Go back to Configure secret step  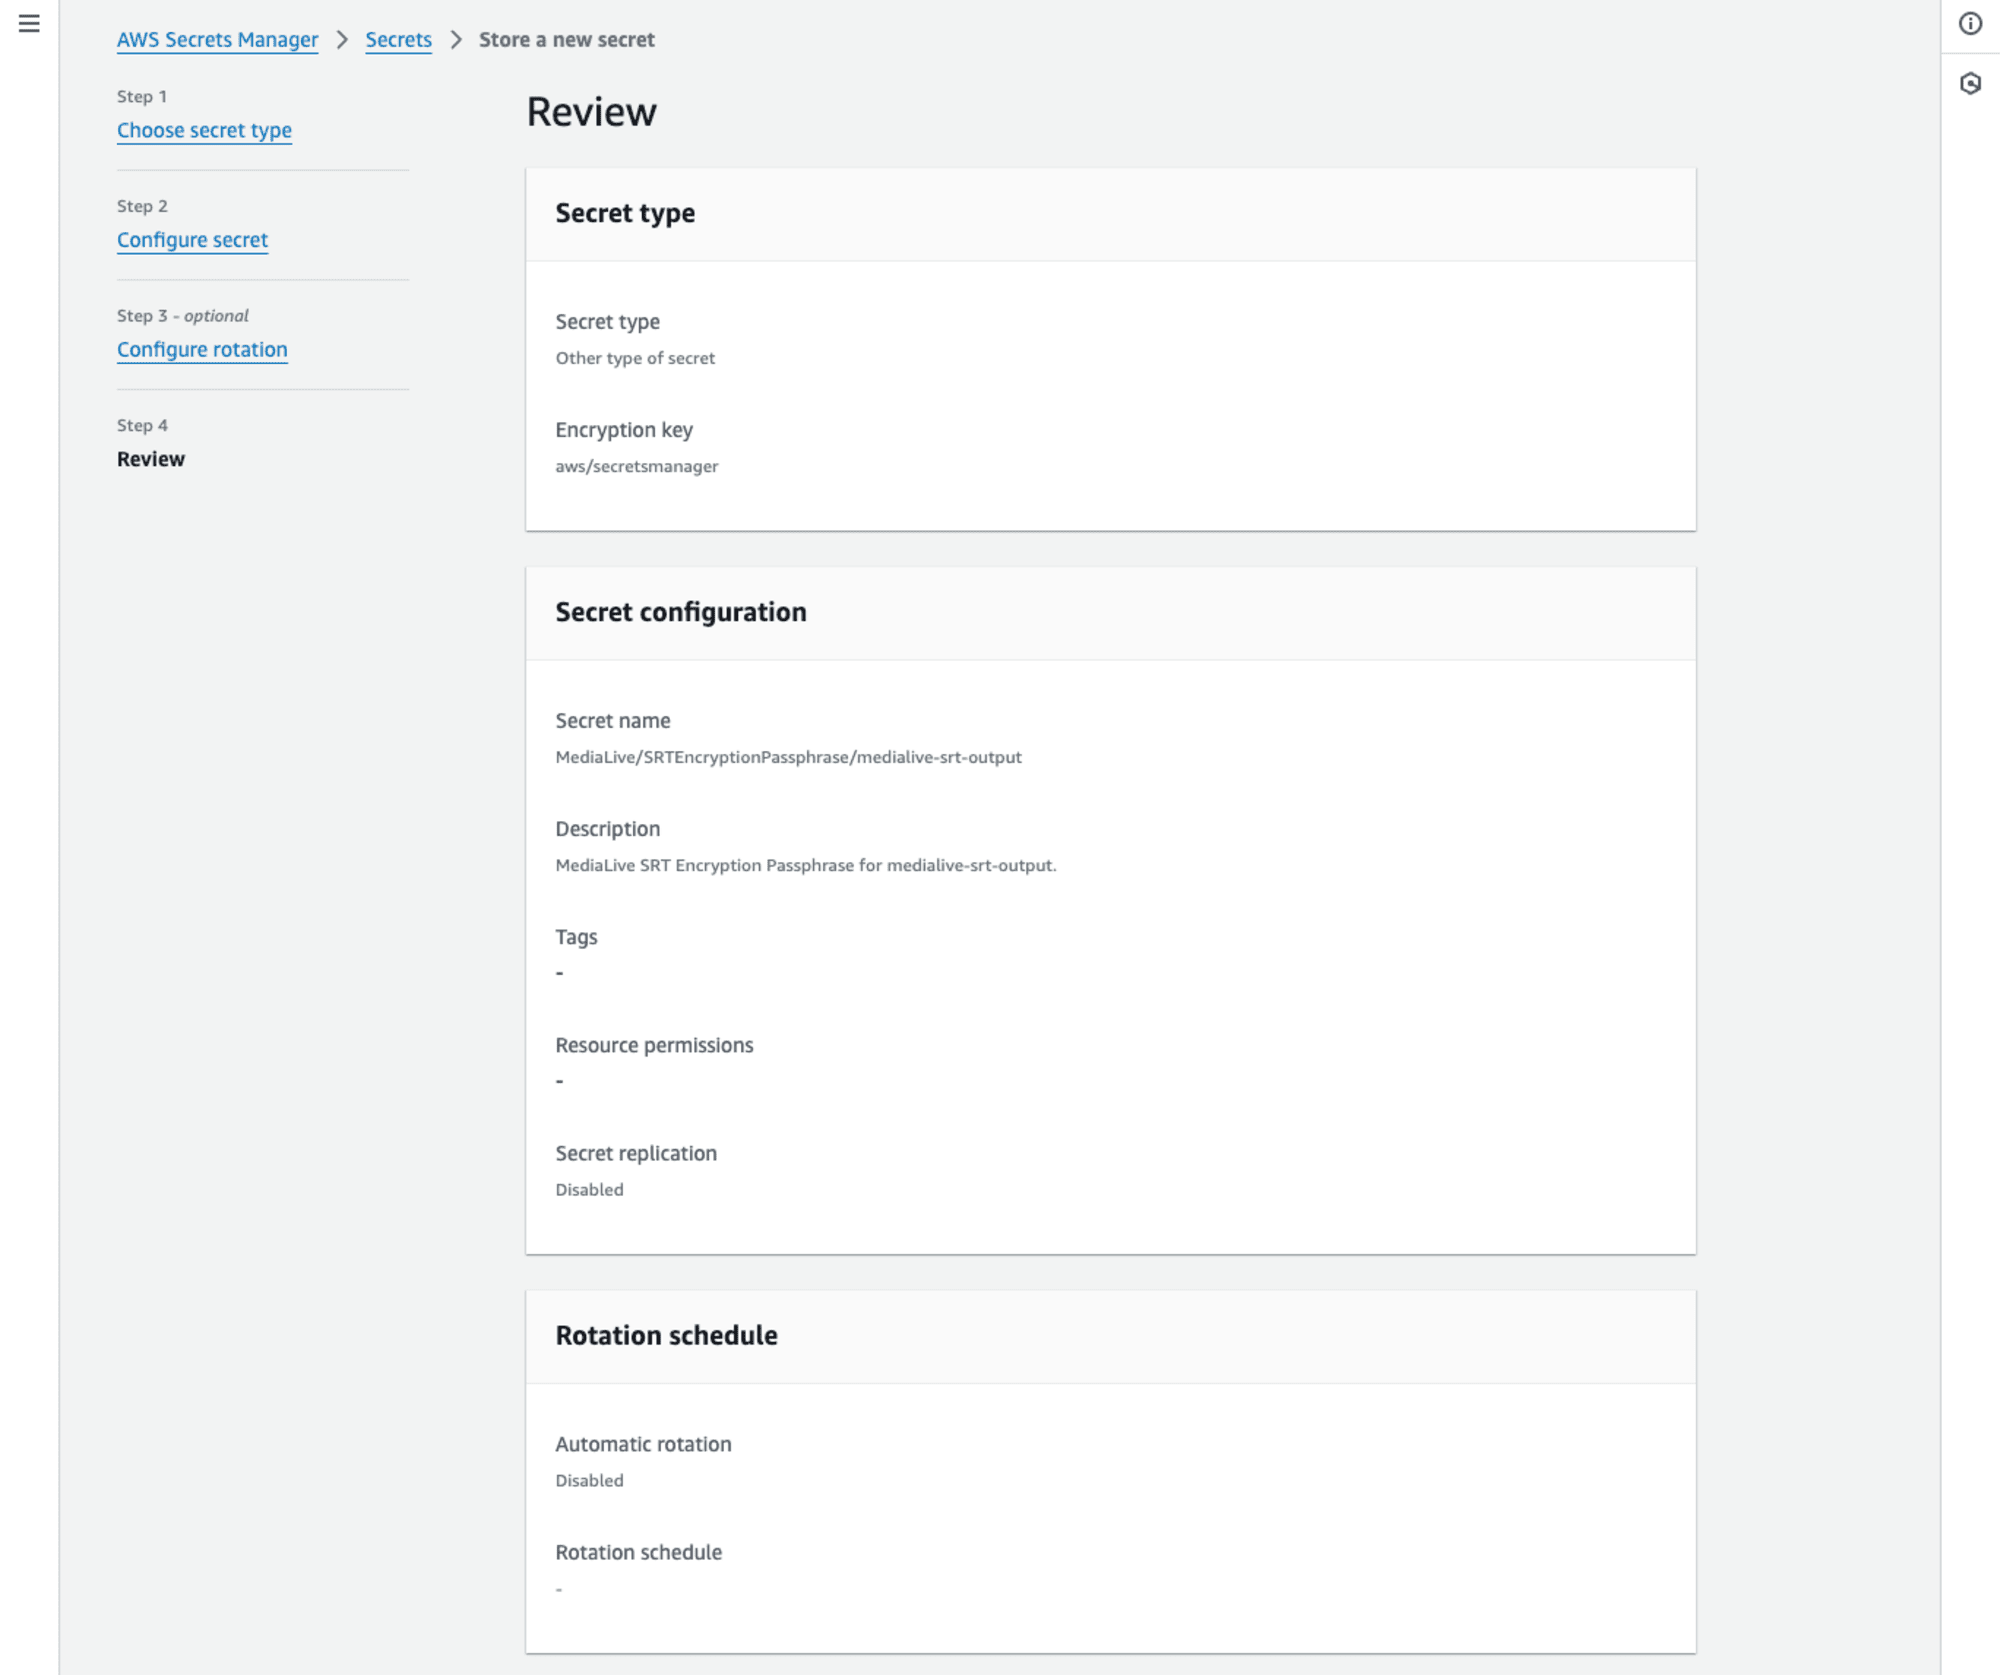[192, 240]
